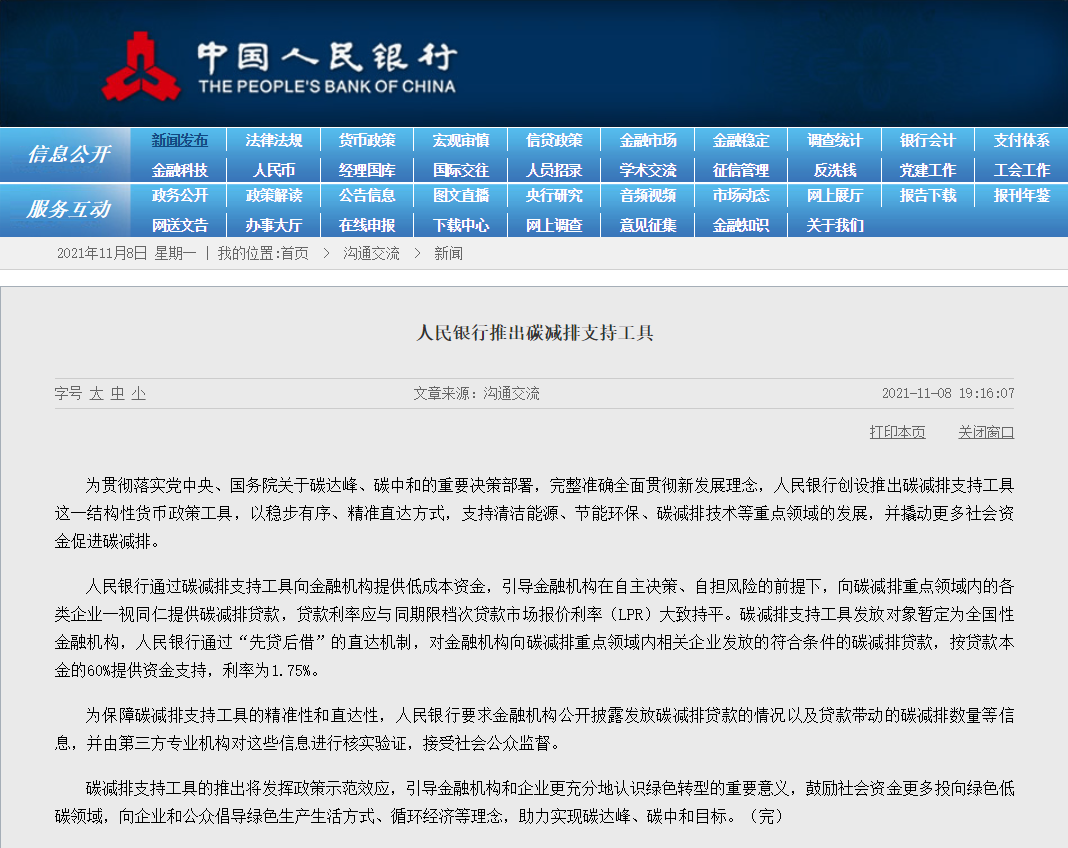
Task: Go to 金融稳定 page
Action: (x=741, y=140)
